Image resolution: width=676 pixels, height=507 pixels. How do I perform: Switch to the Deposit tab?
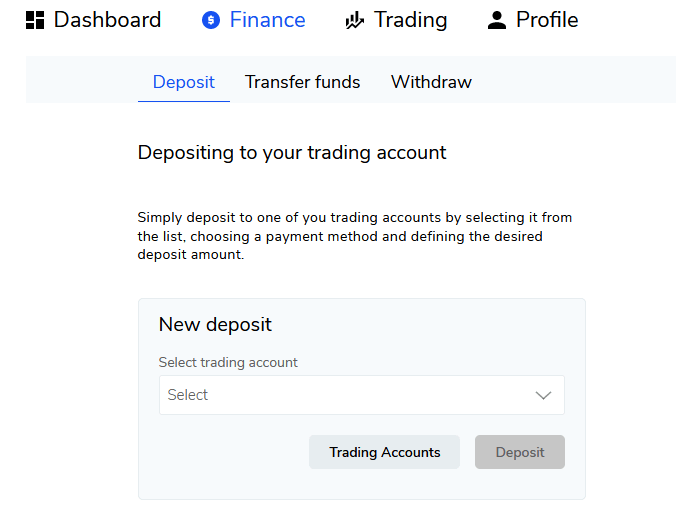click(x=184, y=81)
